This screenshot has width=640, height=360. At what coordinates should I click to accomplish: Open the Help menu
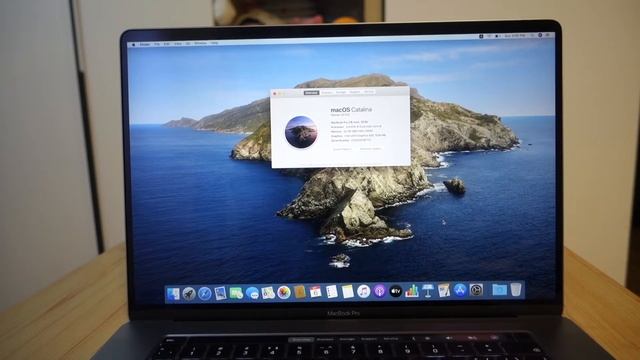click(x=214, y=43)
